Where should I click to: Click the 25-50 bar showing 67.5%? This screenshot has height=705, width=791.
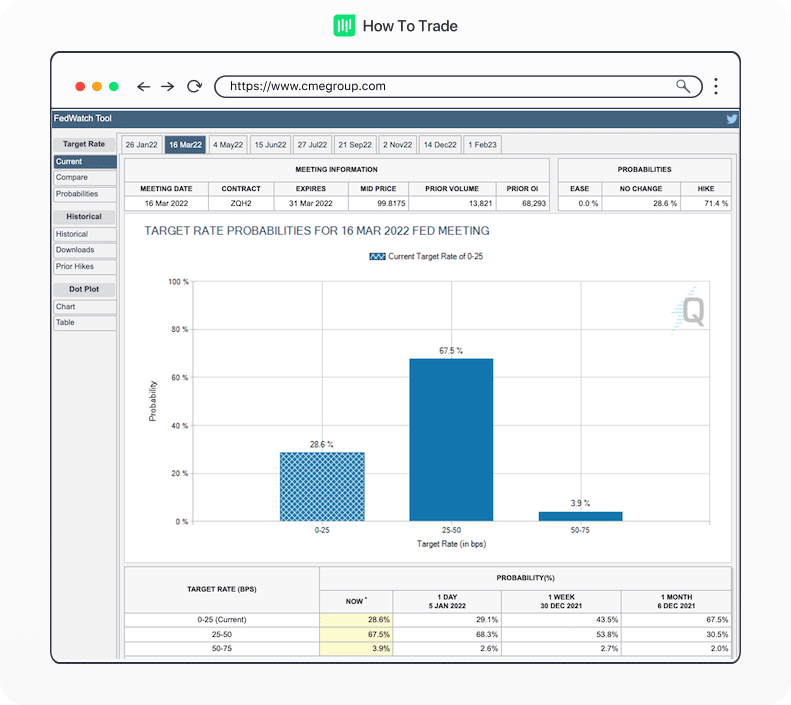[451, 439]
